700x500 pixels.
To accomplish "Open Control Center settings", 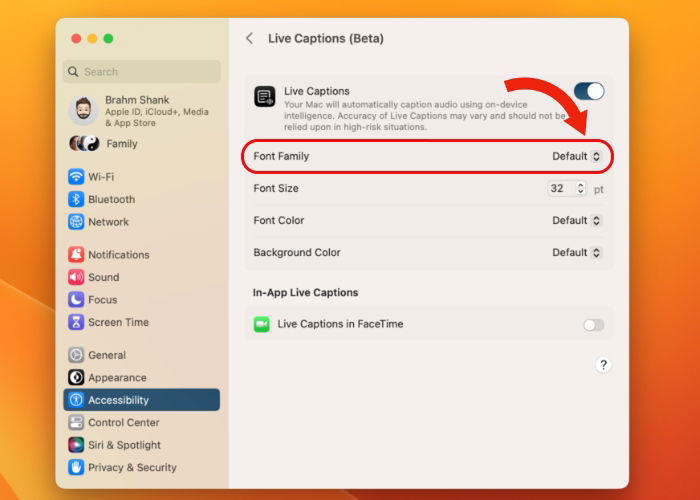I will pyautogui.click(x=142, y=422).
